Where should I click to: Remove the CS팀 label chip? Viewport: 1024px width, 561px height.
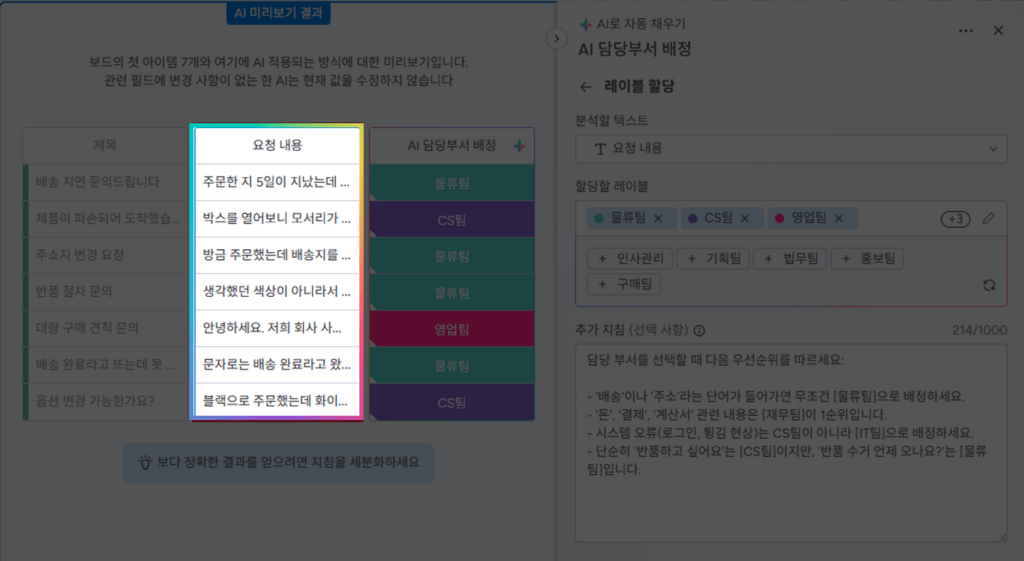coord(745,218)
